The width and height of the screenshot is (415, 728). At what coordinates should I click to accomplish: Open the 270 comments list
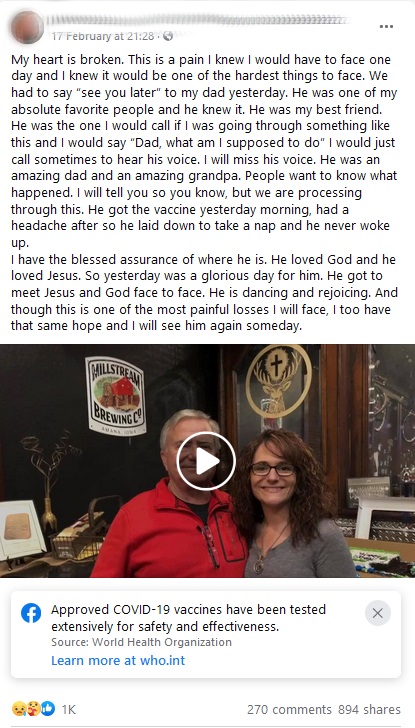click(x=289, y=709)
